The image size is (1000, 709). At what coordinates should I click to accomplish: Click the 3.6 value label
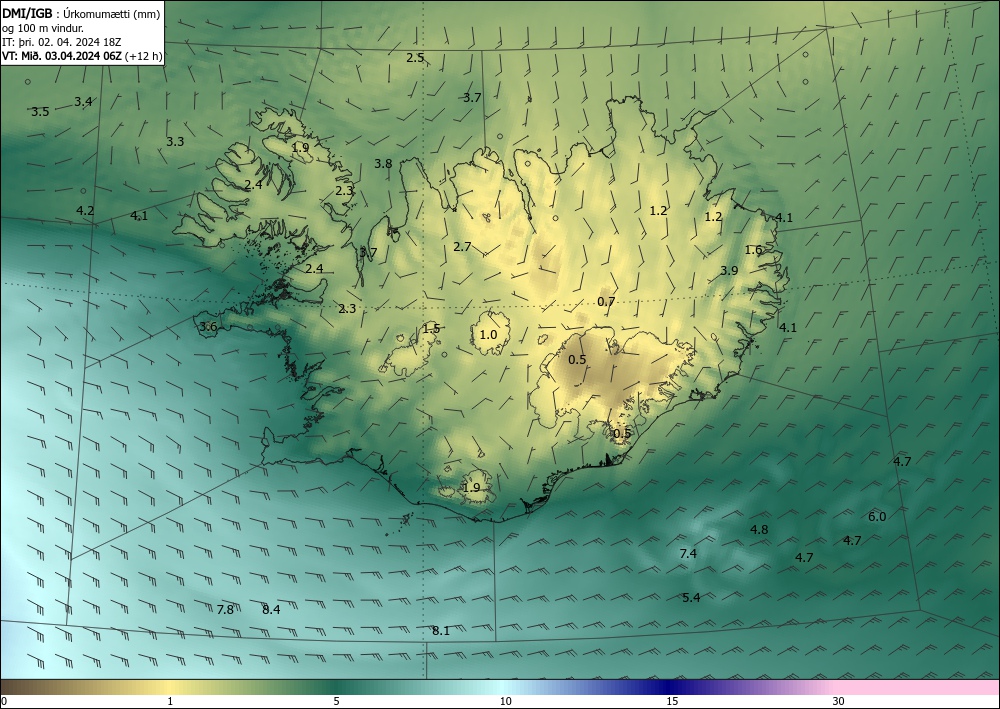[x=209, y=327]
